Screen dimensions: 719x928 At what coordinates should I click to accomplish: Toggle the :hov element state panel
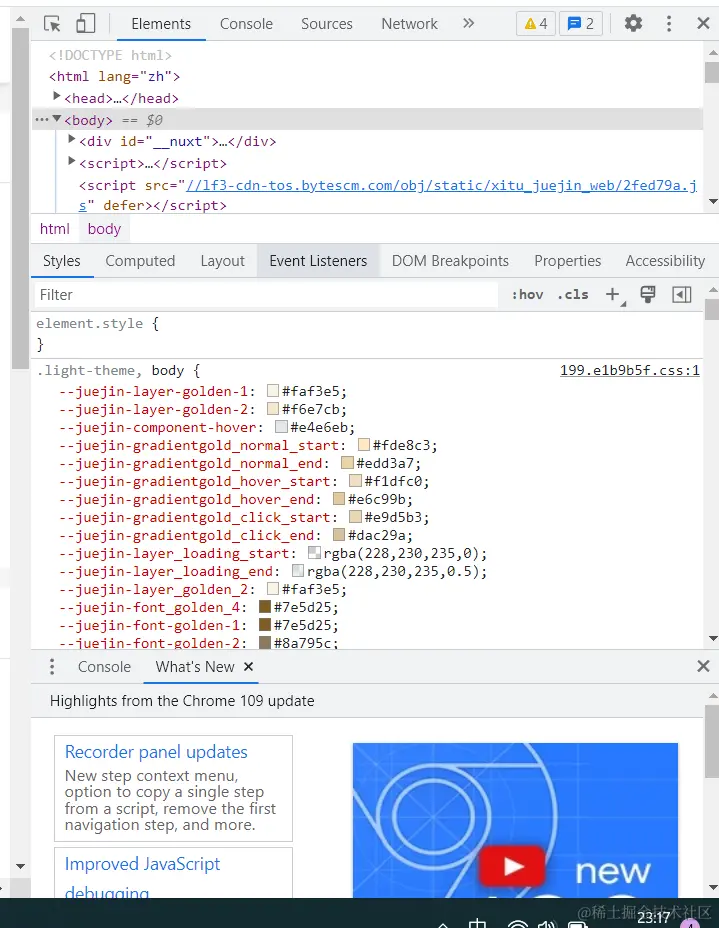pyautogui.click(x=527, y=295)
